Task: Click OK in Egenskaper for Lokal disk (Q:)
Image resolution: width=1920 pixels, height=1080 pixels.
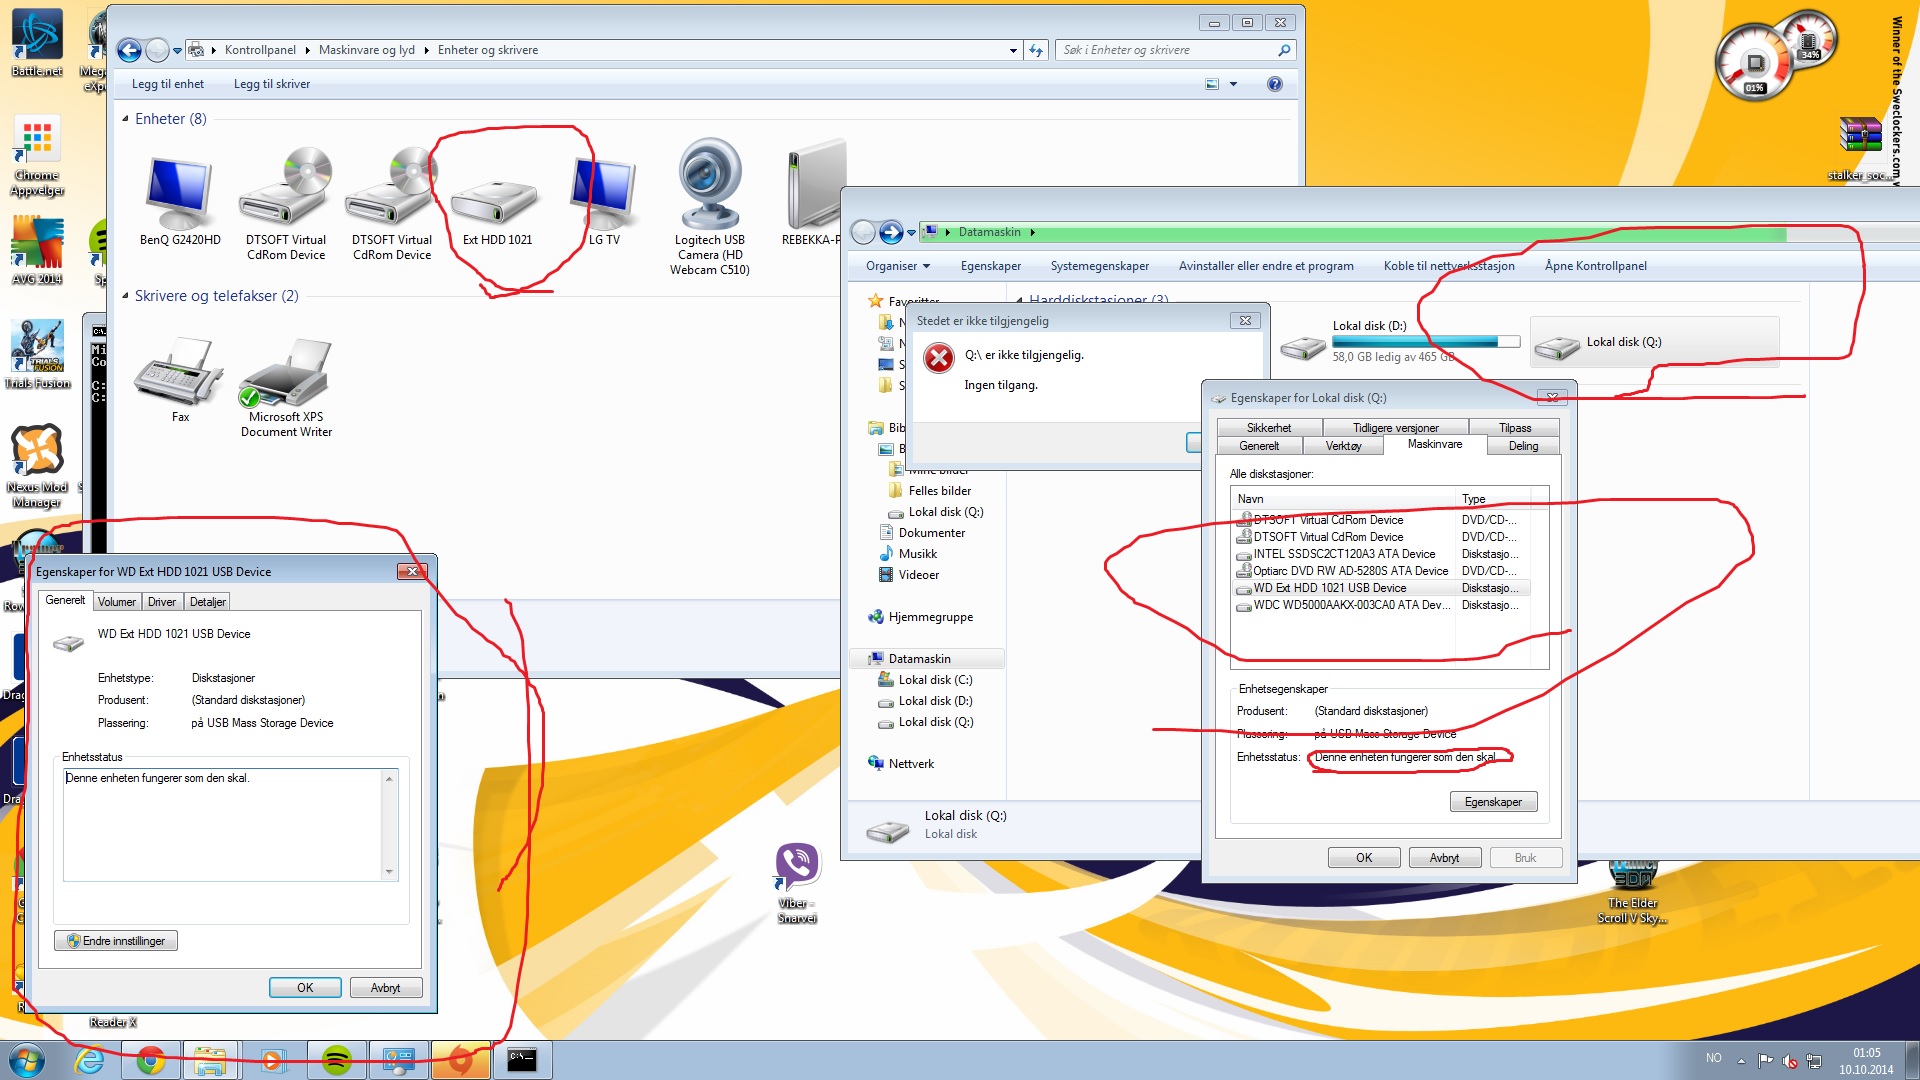Action: (1364, 858)
